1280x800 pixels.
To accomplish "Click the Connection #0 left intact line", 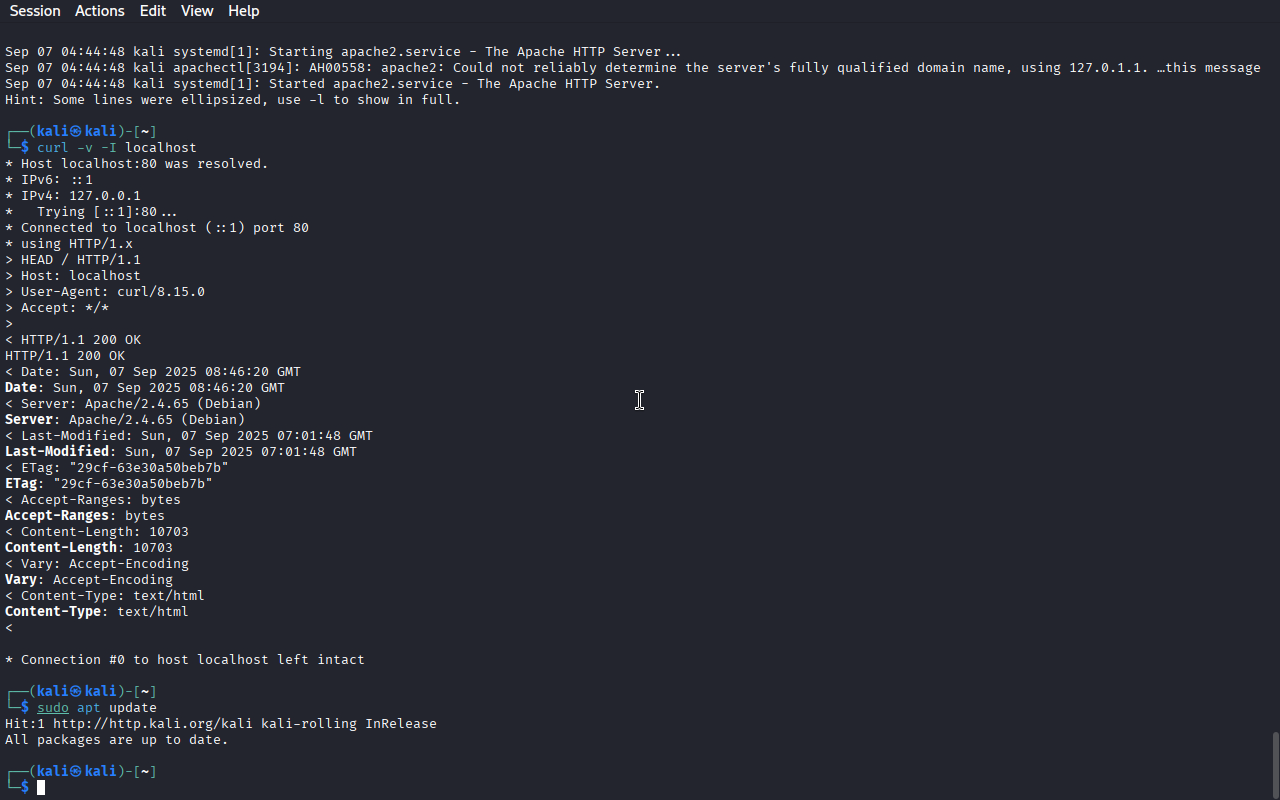I will [x=185, y=660].
